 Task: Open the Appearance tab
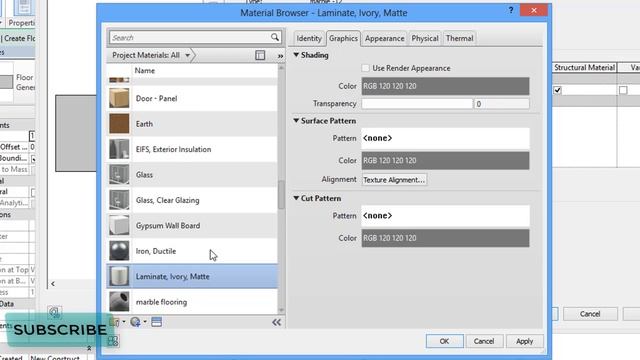tap(384, 38)
